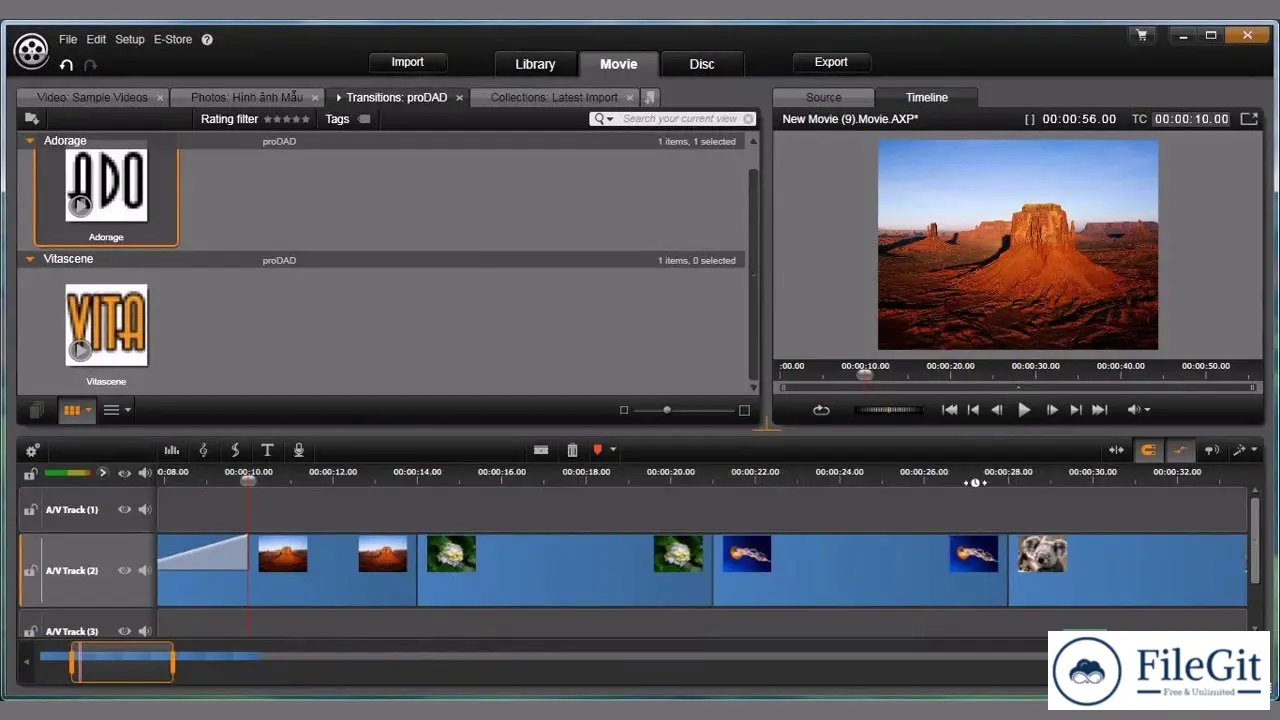
Task: Select the Title tool T icon
Action: (267, 450)
